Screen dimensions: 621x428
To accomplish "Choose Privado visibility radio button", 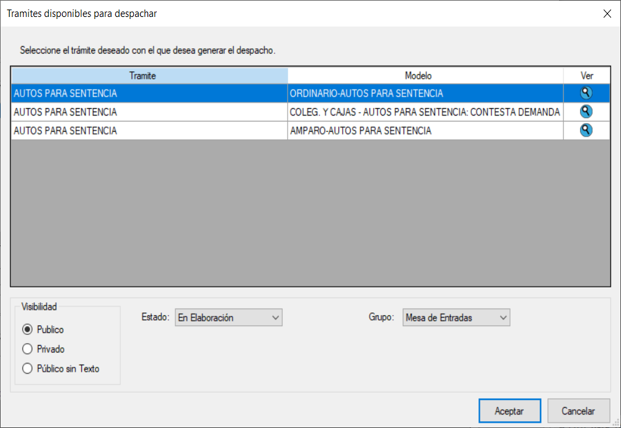I will coord(28,349).
